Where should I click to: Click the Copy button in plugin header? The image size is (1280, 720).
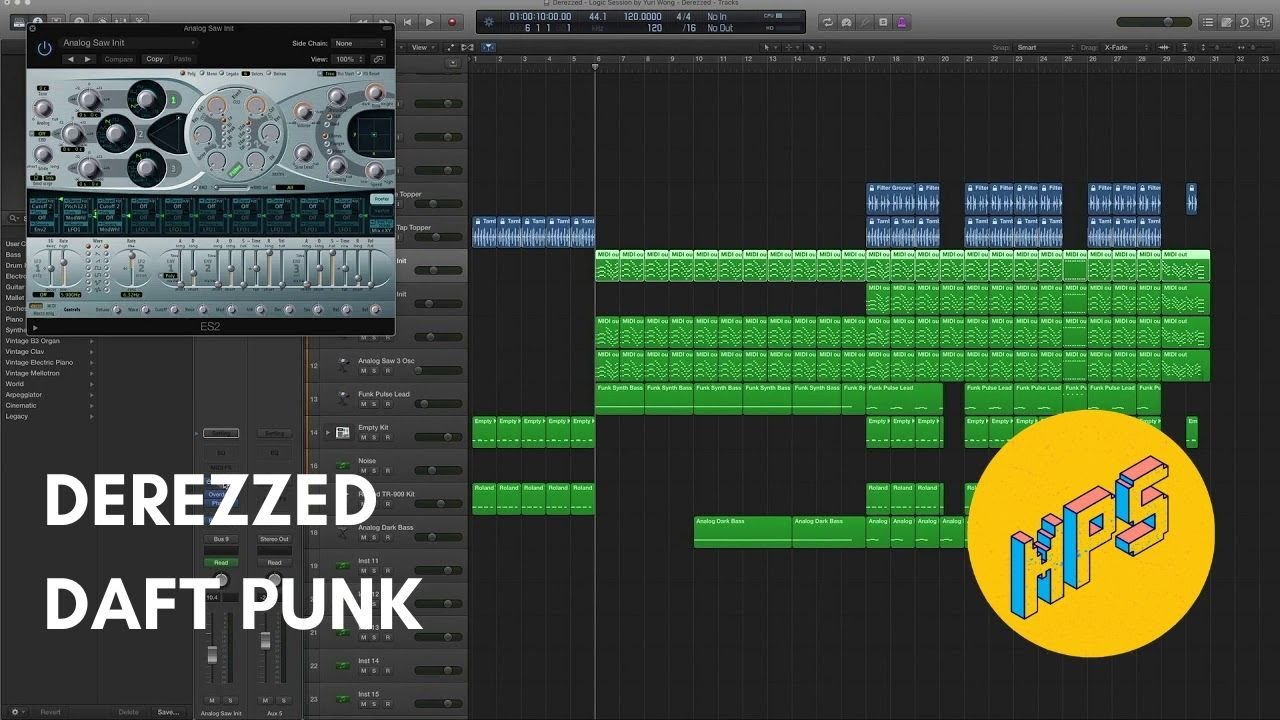154,59
